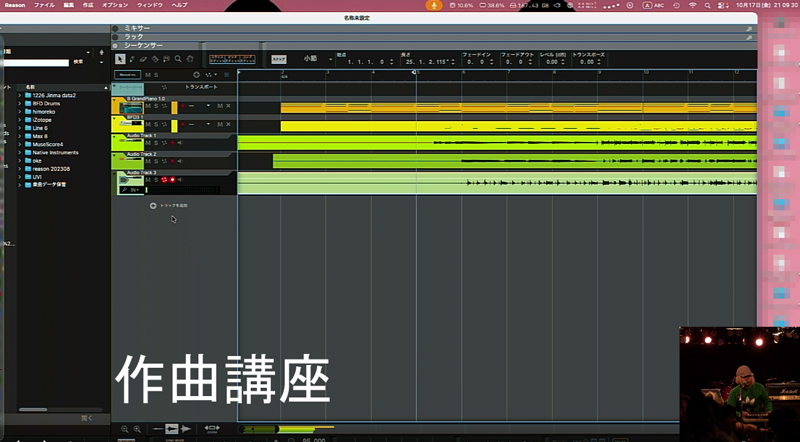Click the zoom out icon below the sequencer
This screenshot has width=800, height=442.
(125, 428)
